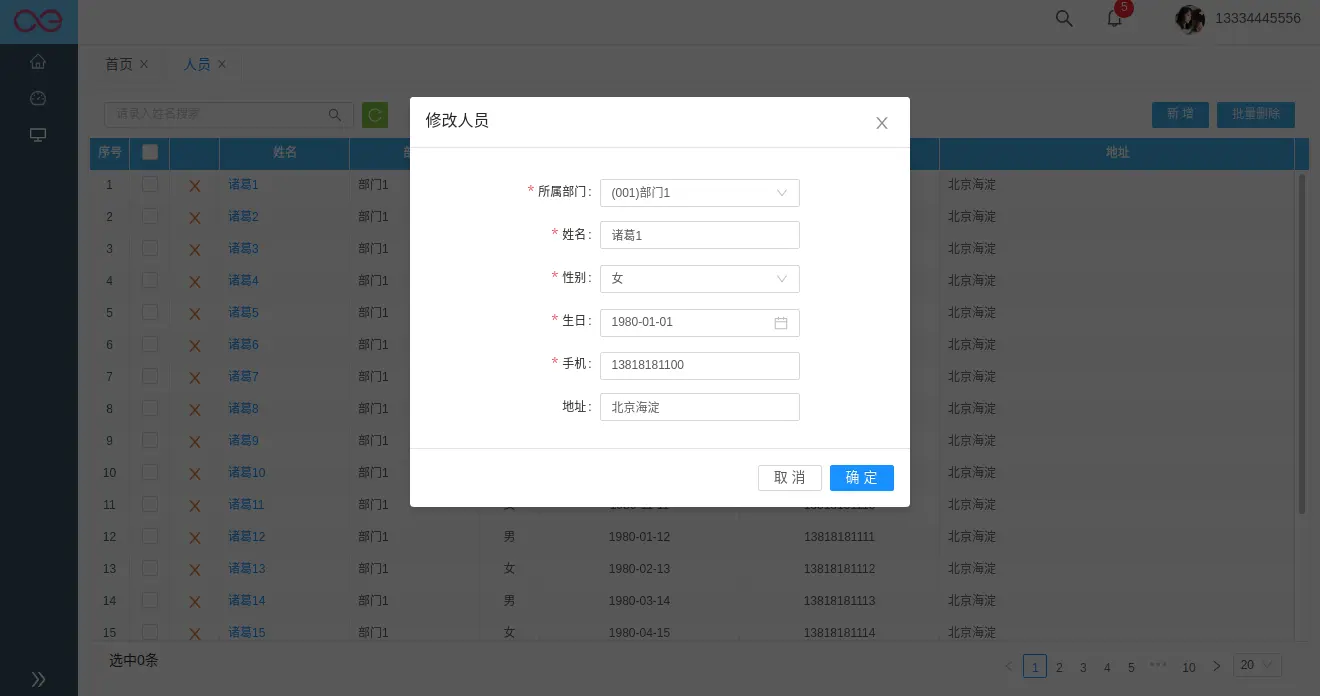Viewport: 1320px width, 696px height.
Task: Check the checkbox for row 诸葛10
Action: point(150,472)
